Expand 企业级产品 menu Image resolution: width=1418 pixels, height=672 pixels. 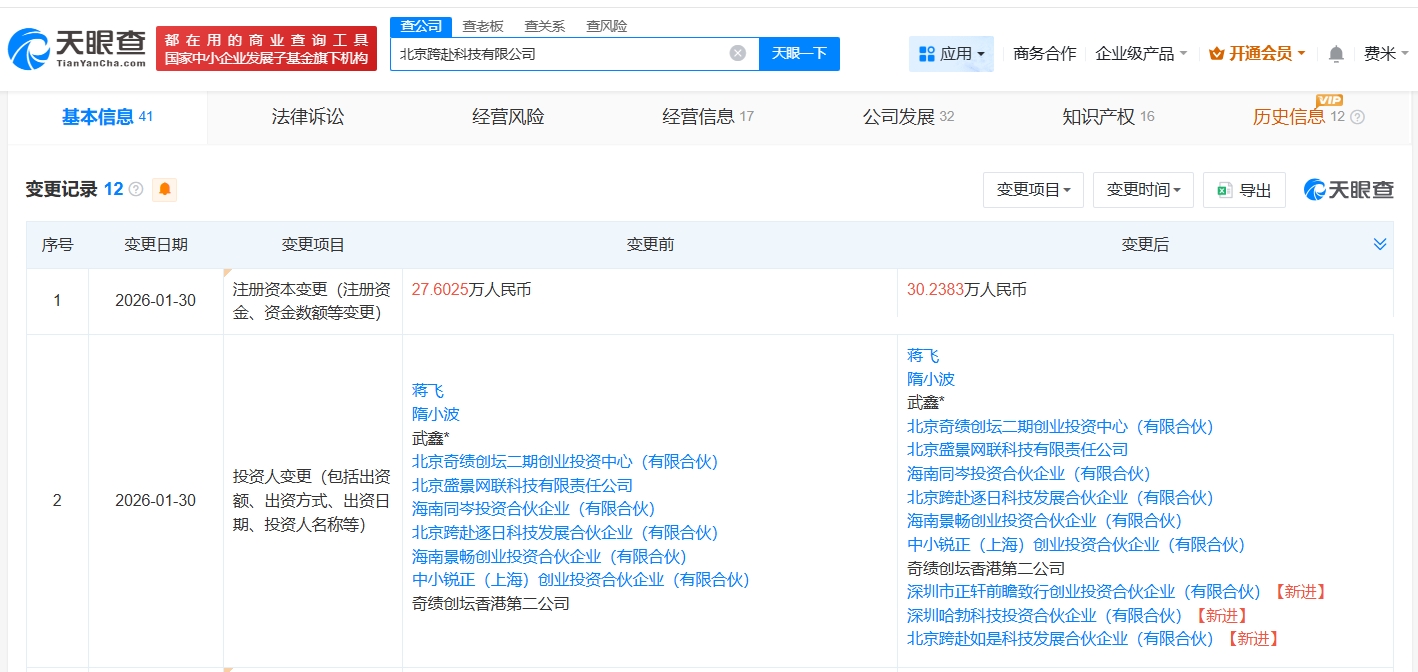pos(1141,54)
